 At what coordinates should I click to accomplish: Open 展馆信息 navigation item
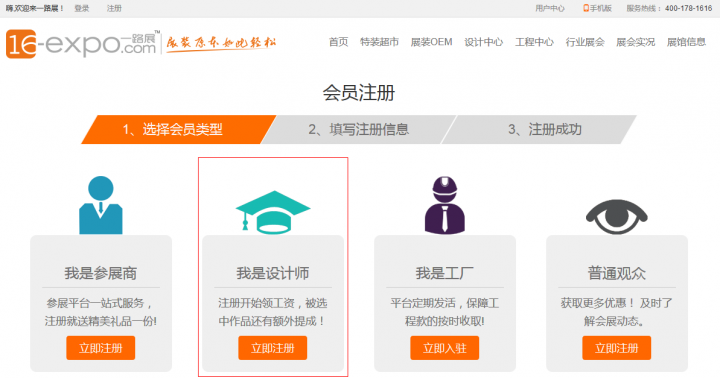(x=686, y=42)
